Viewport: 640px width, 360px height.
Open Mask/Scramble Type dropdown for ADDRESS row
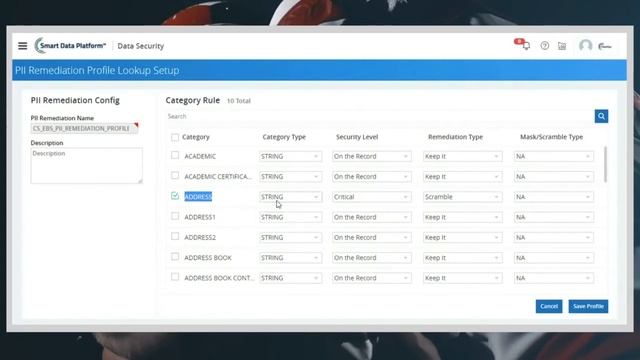click(x=554, y=197)
